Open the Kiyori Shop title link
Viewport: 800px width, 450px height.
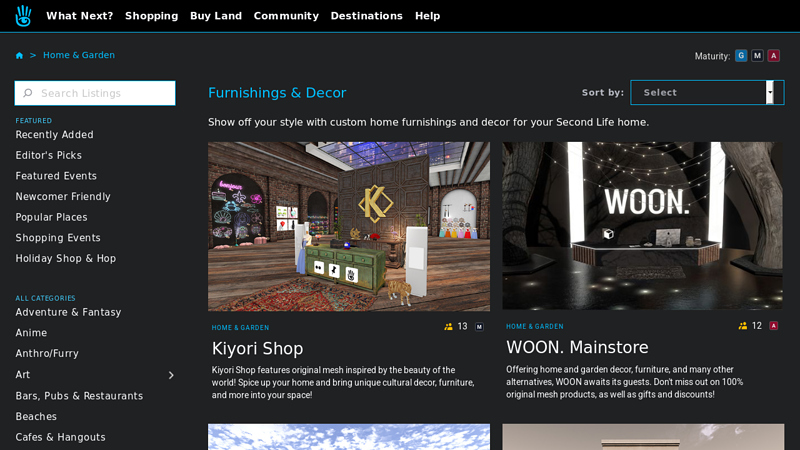(257, 348)
